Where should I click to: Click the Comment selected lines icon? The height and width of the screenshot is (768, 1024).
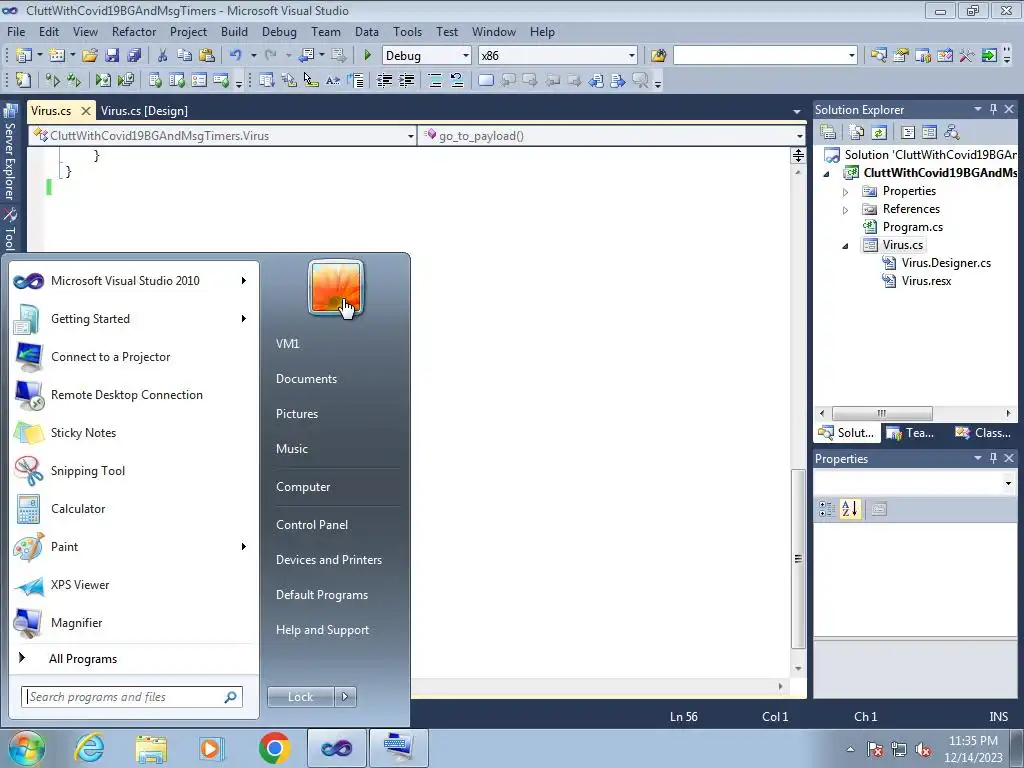coord(435,80)
